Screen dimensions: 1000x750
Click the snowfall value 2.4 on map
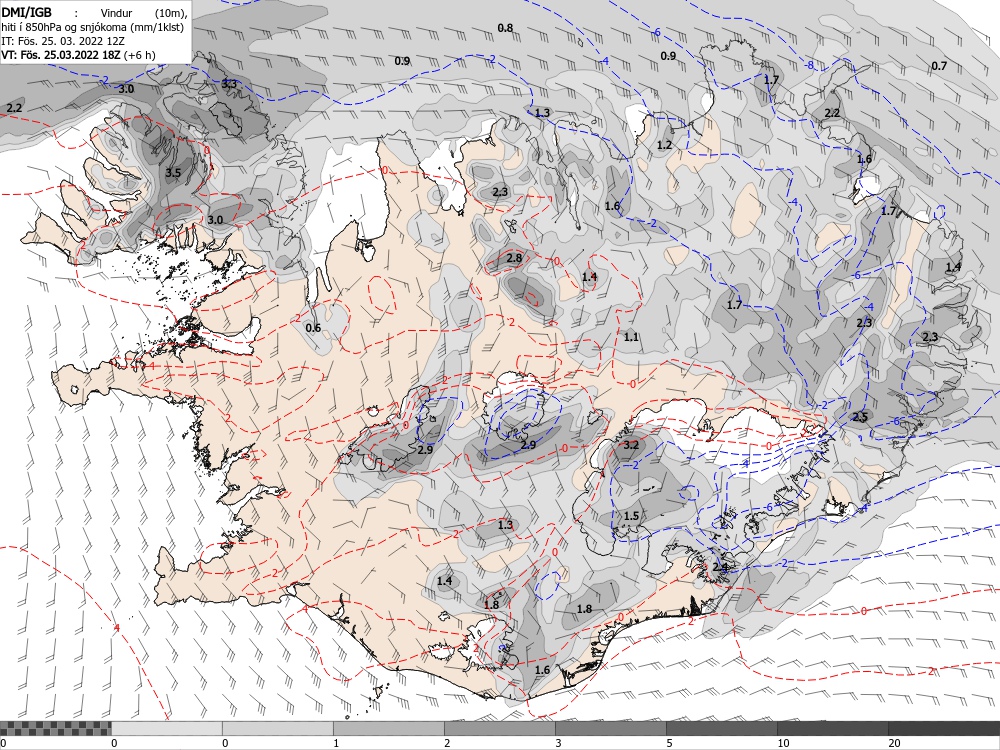[x=721, y=567]
